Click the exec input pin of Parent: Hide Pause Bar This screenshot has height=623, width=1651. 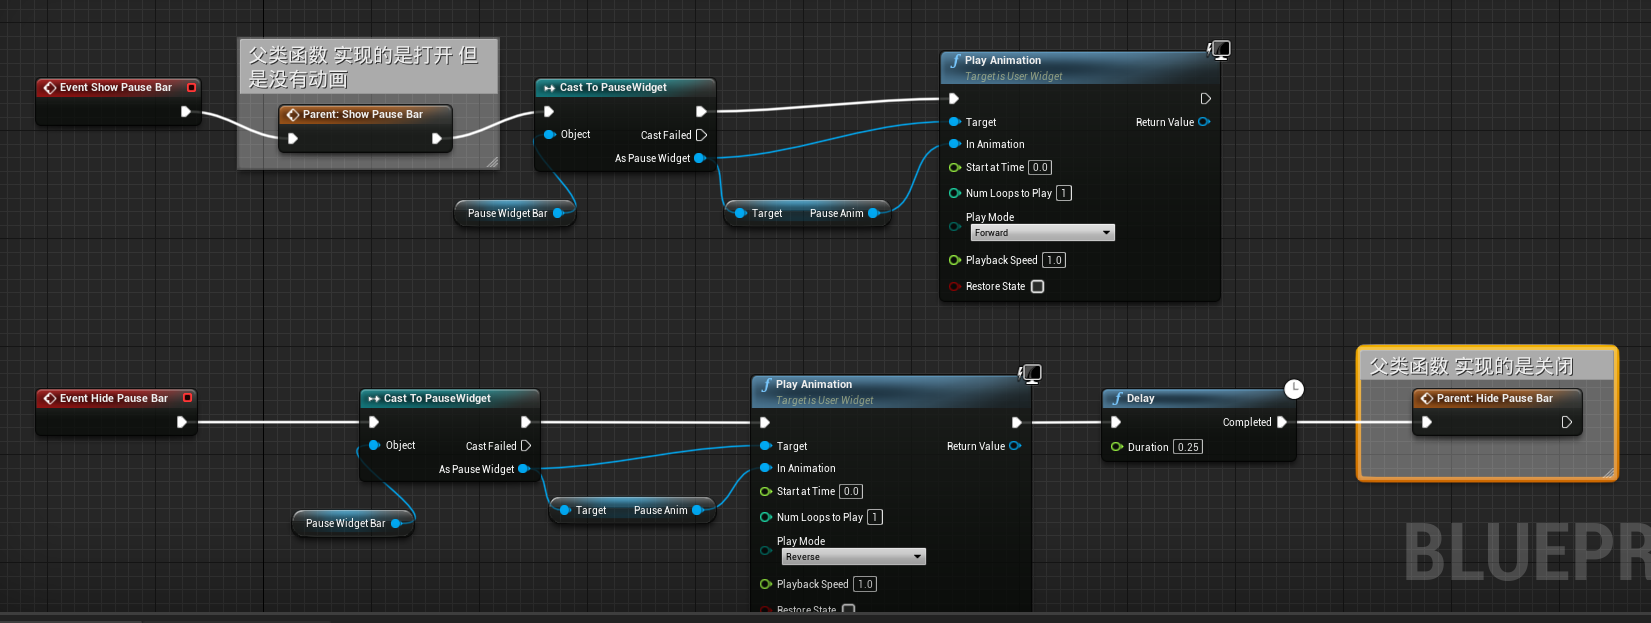1427,422
